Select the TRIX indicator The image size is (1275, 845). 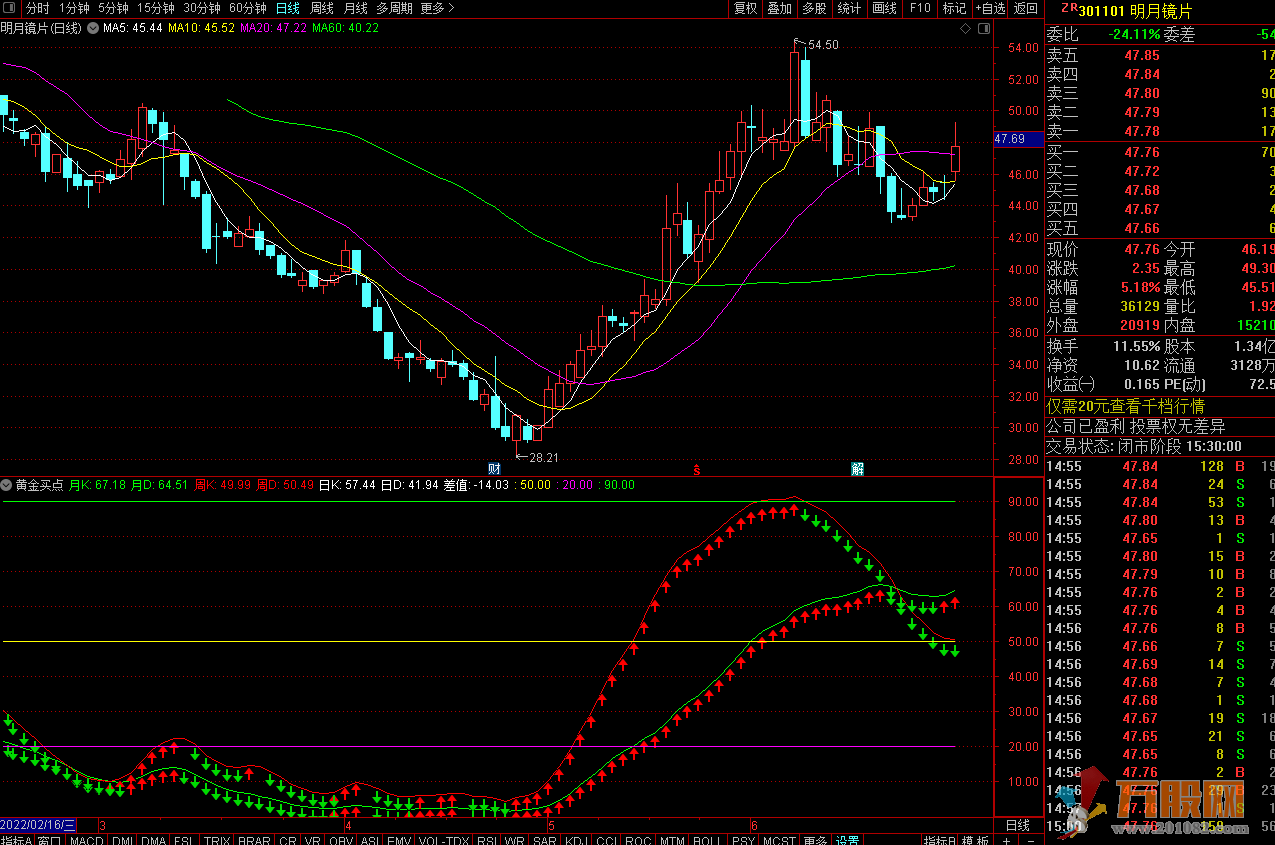pos(217,841)
